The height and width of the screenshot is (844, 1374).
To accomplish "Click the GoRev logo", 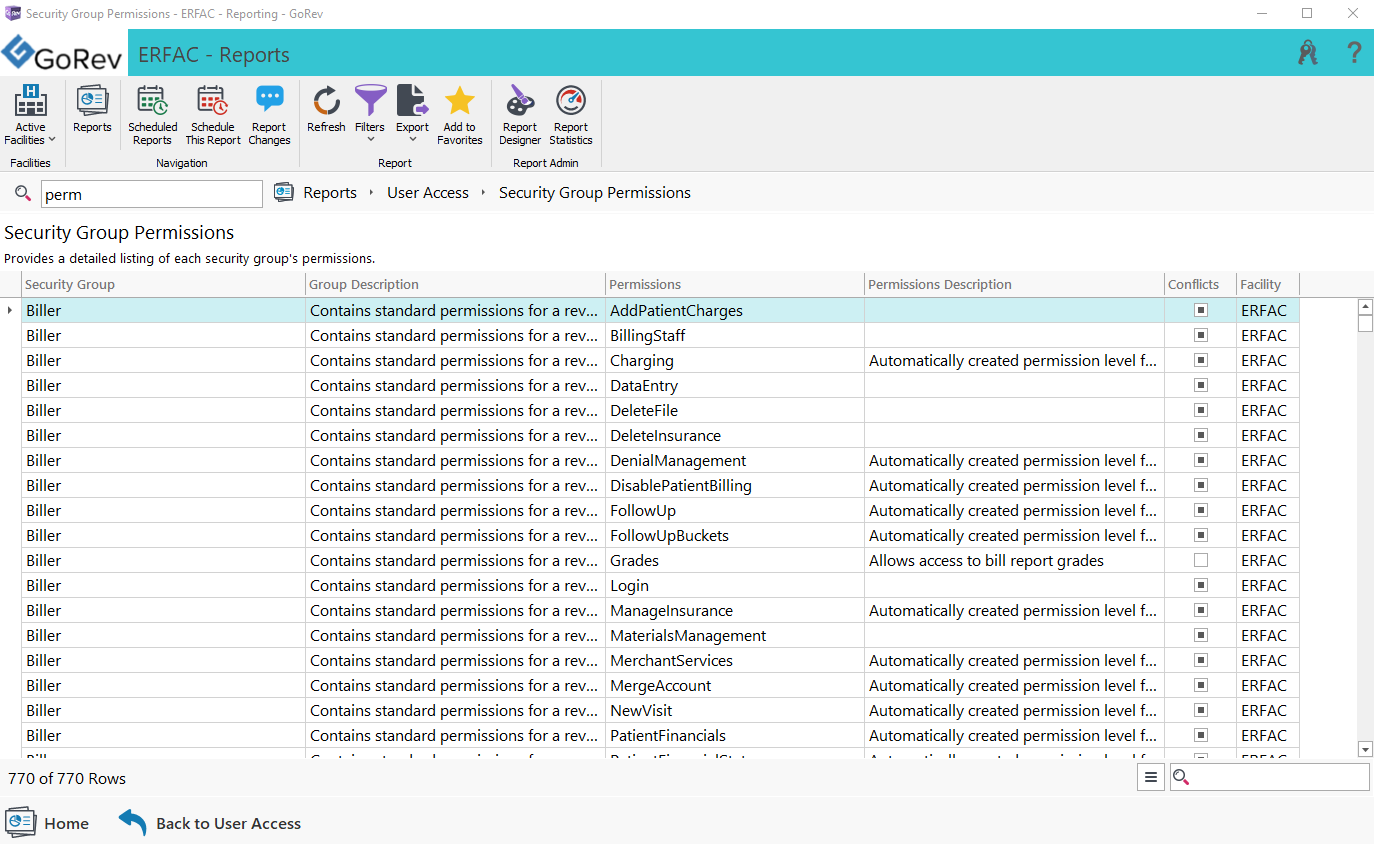I will (x=62, y=53).
